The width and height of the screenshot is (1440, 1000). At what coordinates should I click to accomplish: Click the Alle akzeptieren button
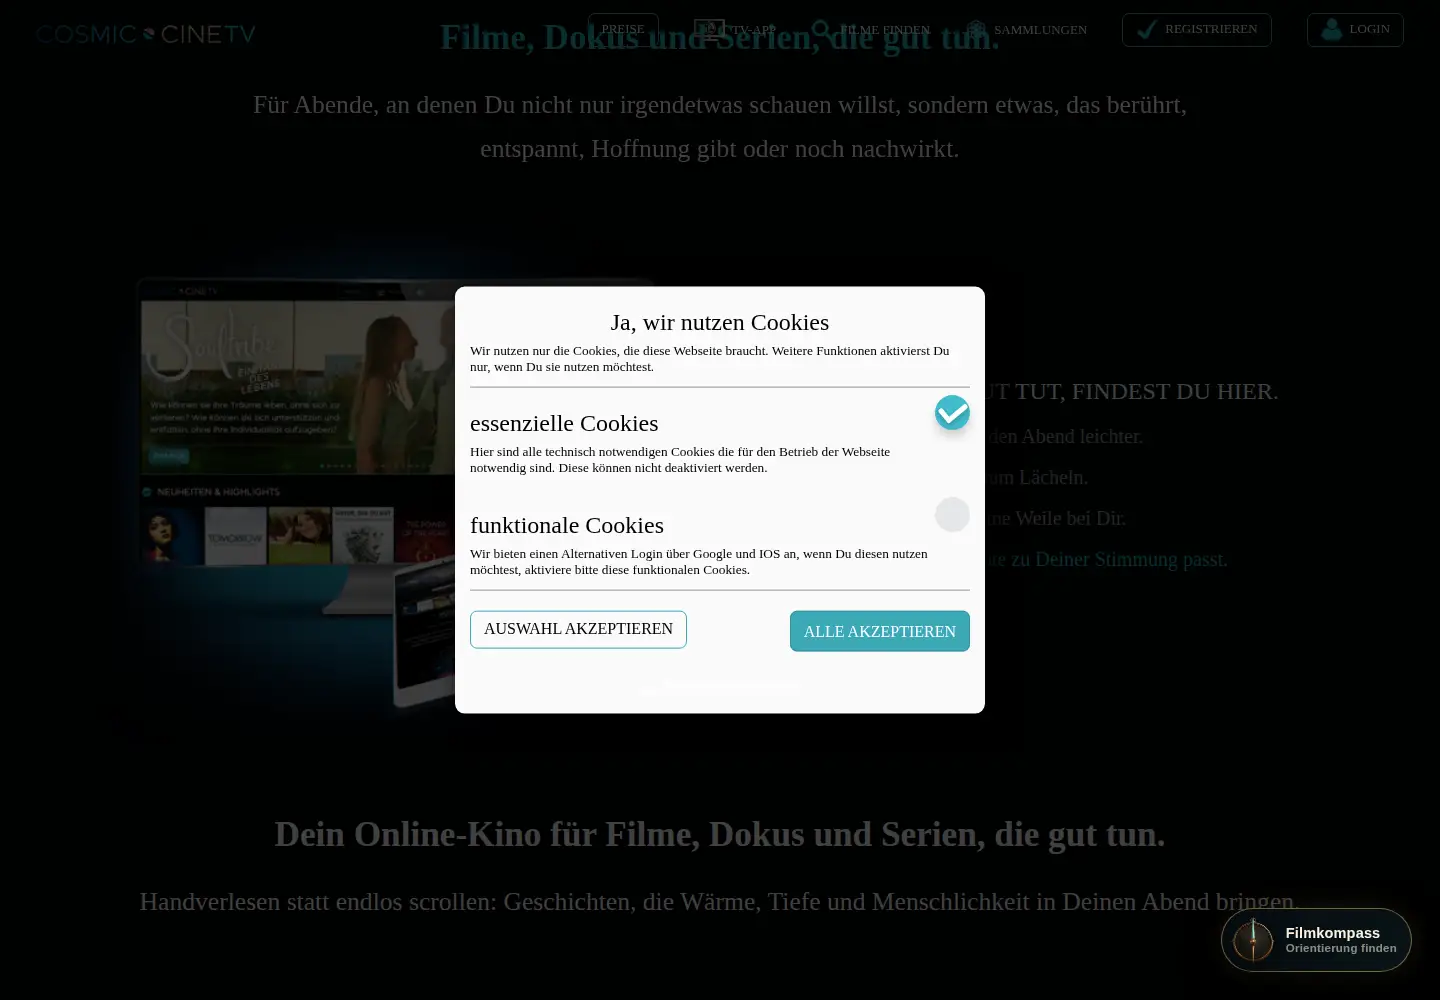[x=880, y=631]
